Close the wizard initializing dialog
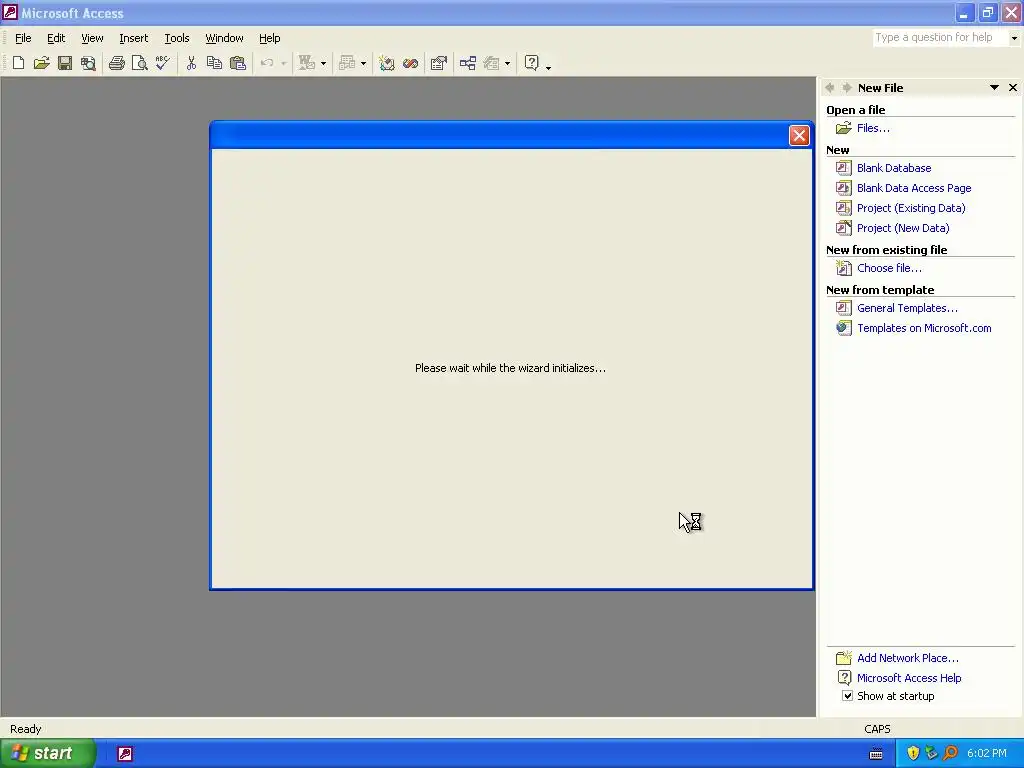The image size is (1024, 768). (799, 135)
